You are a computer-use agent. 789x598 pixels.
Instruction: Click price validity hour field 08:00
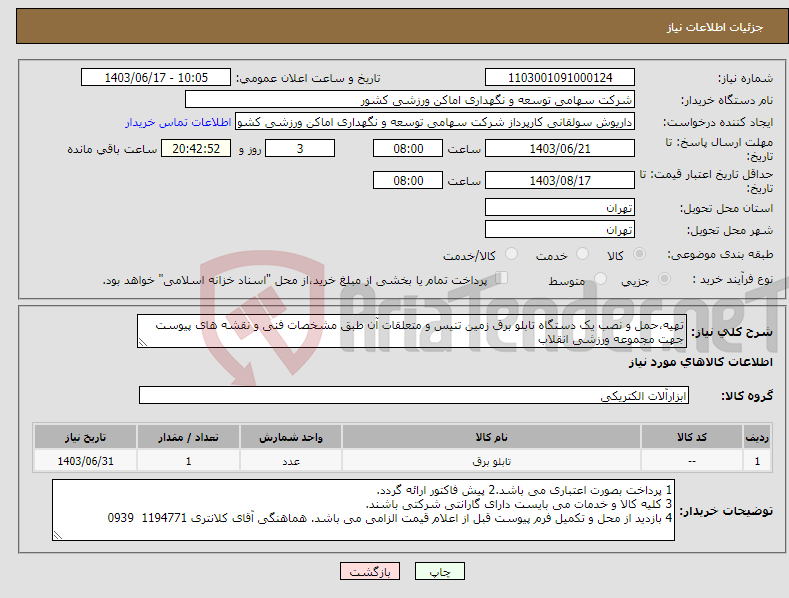click(x=408, y=180)
